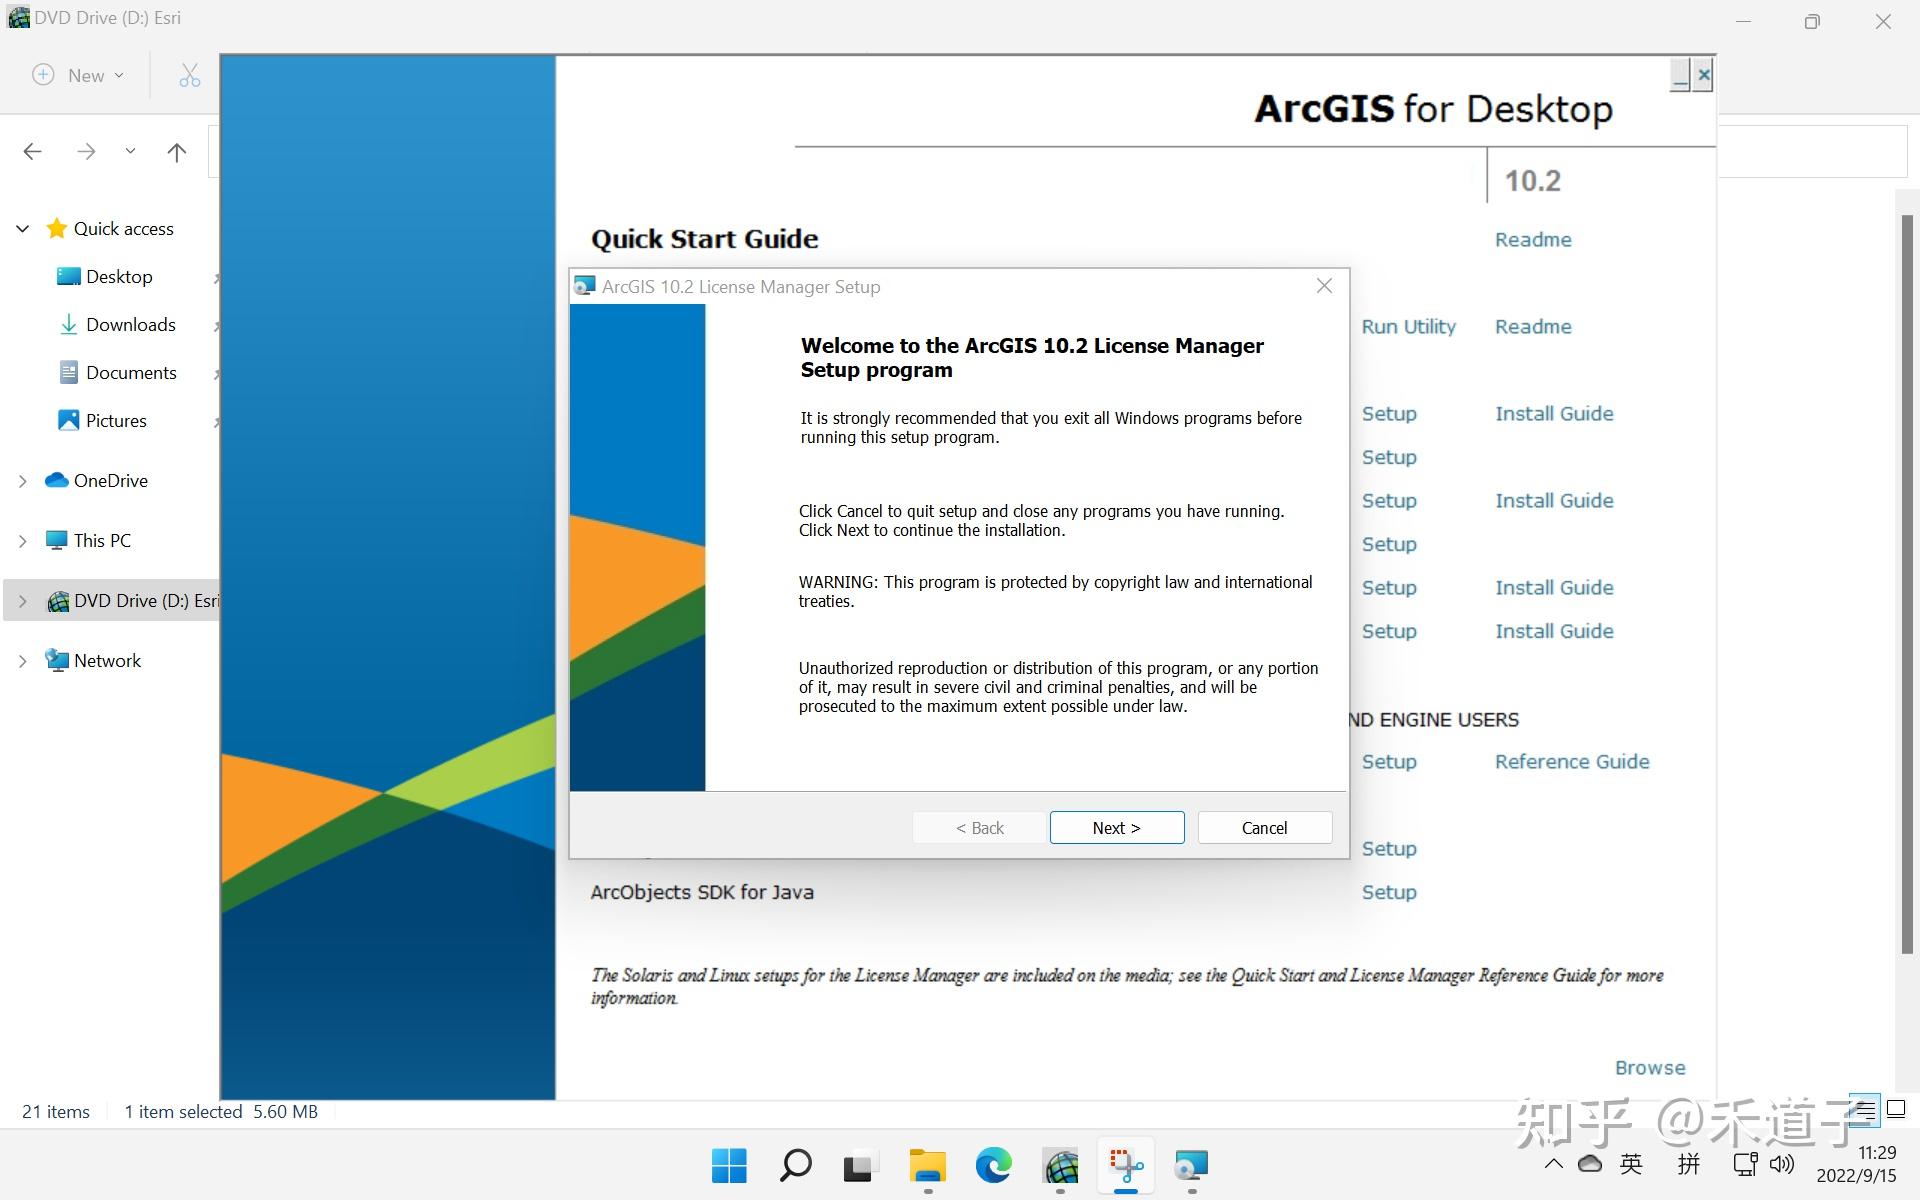This screenshot has width=1920, height=1200.
Task: Select the Cut icon in Explorer toolbar
Action: [188, 75]
